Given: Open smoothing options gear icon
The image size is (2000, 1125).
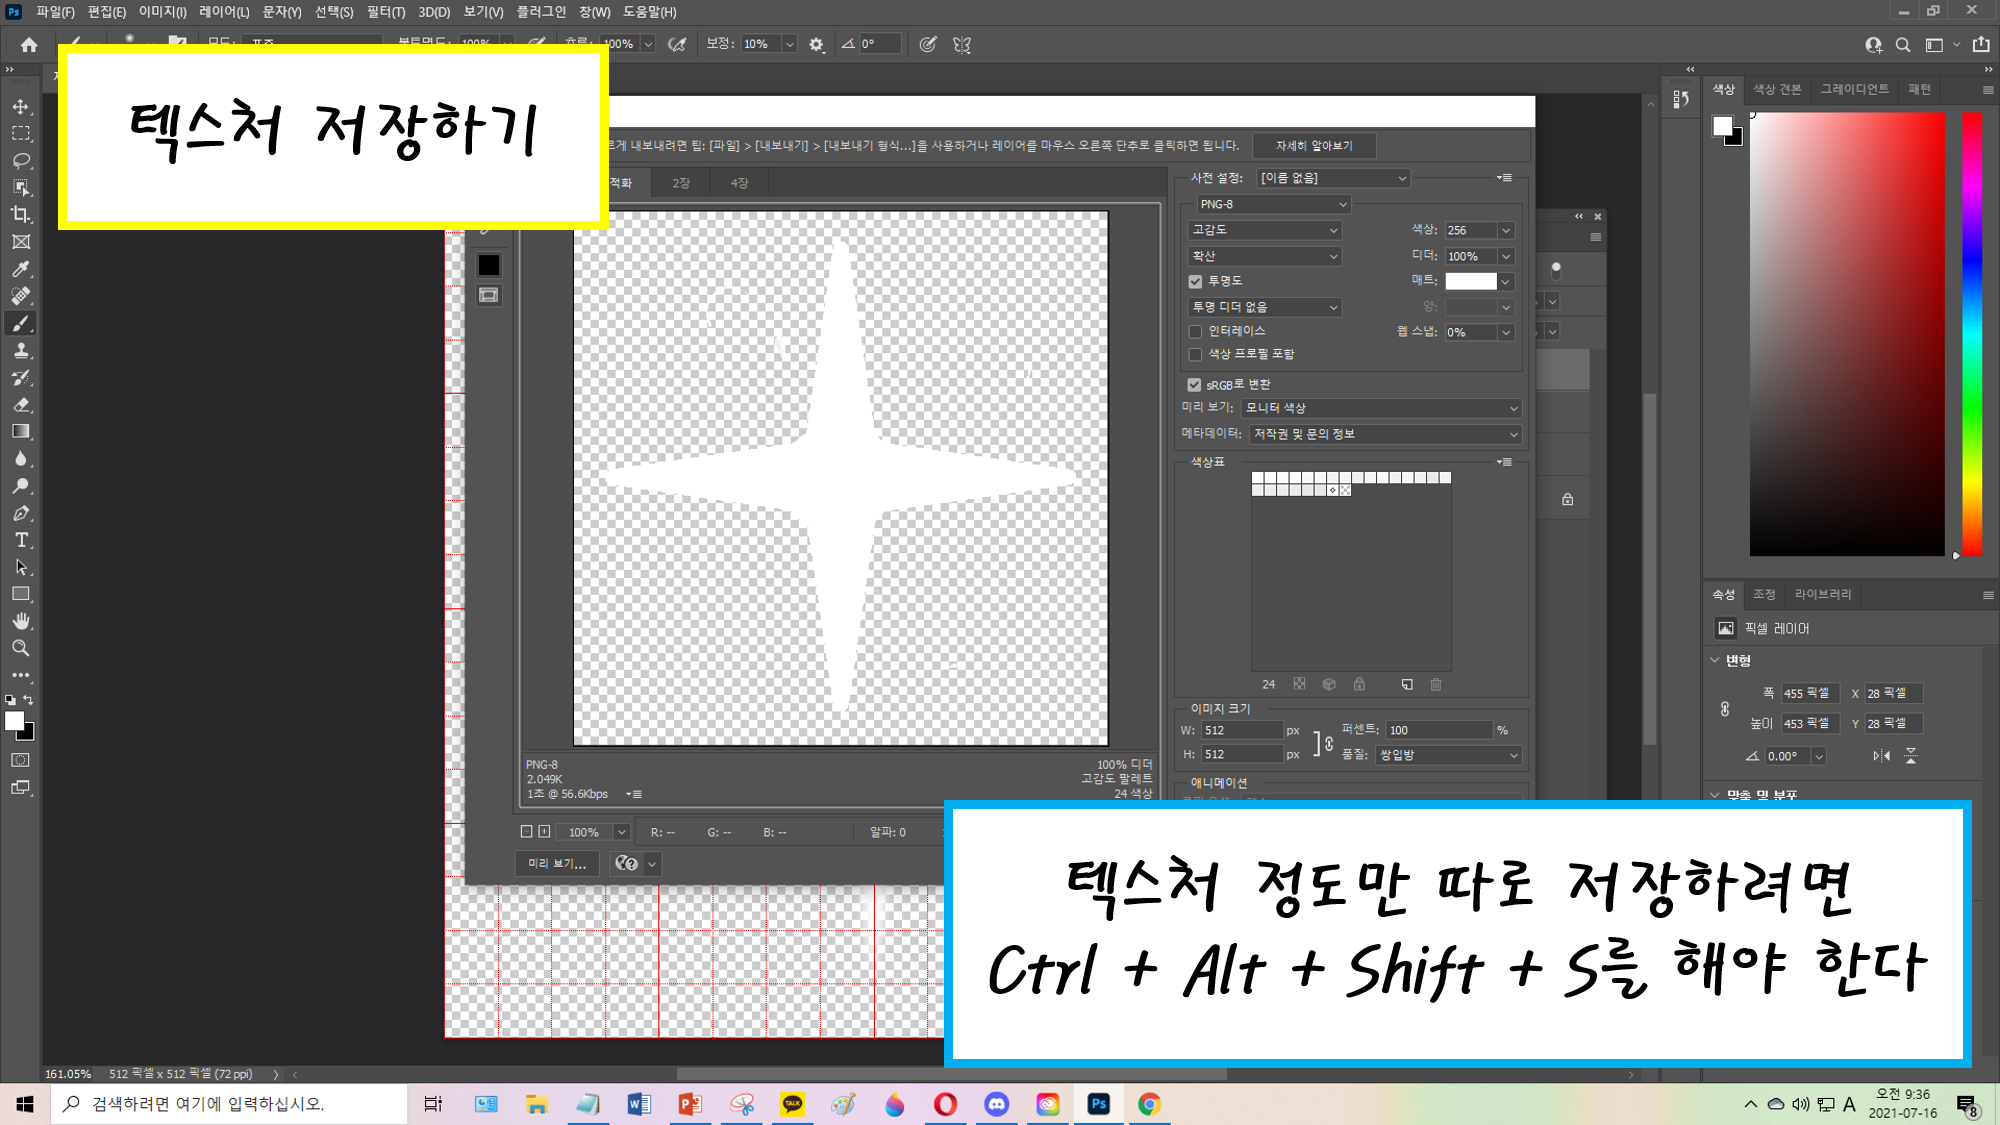Looking at the screenshot, I should 816,44.
